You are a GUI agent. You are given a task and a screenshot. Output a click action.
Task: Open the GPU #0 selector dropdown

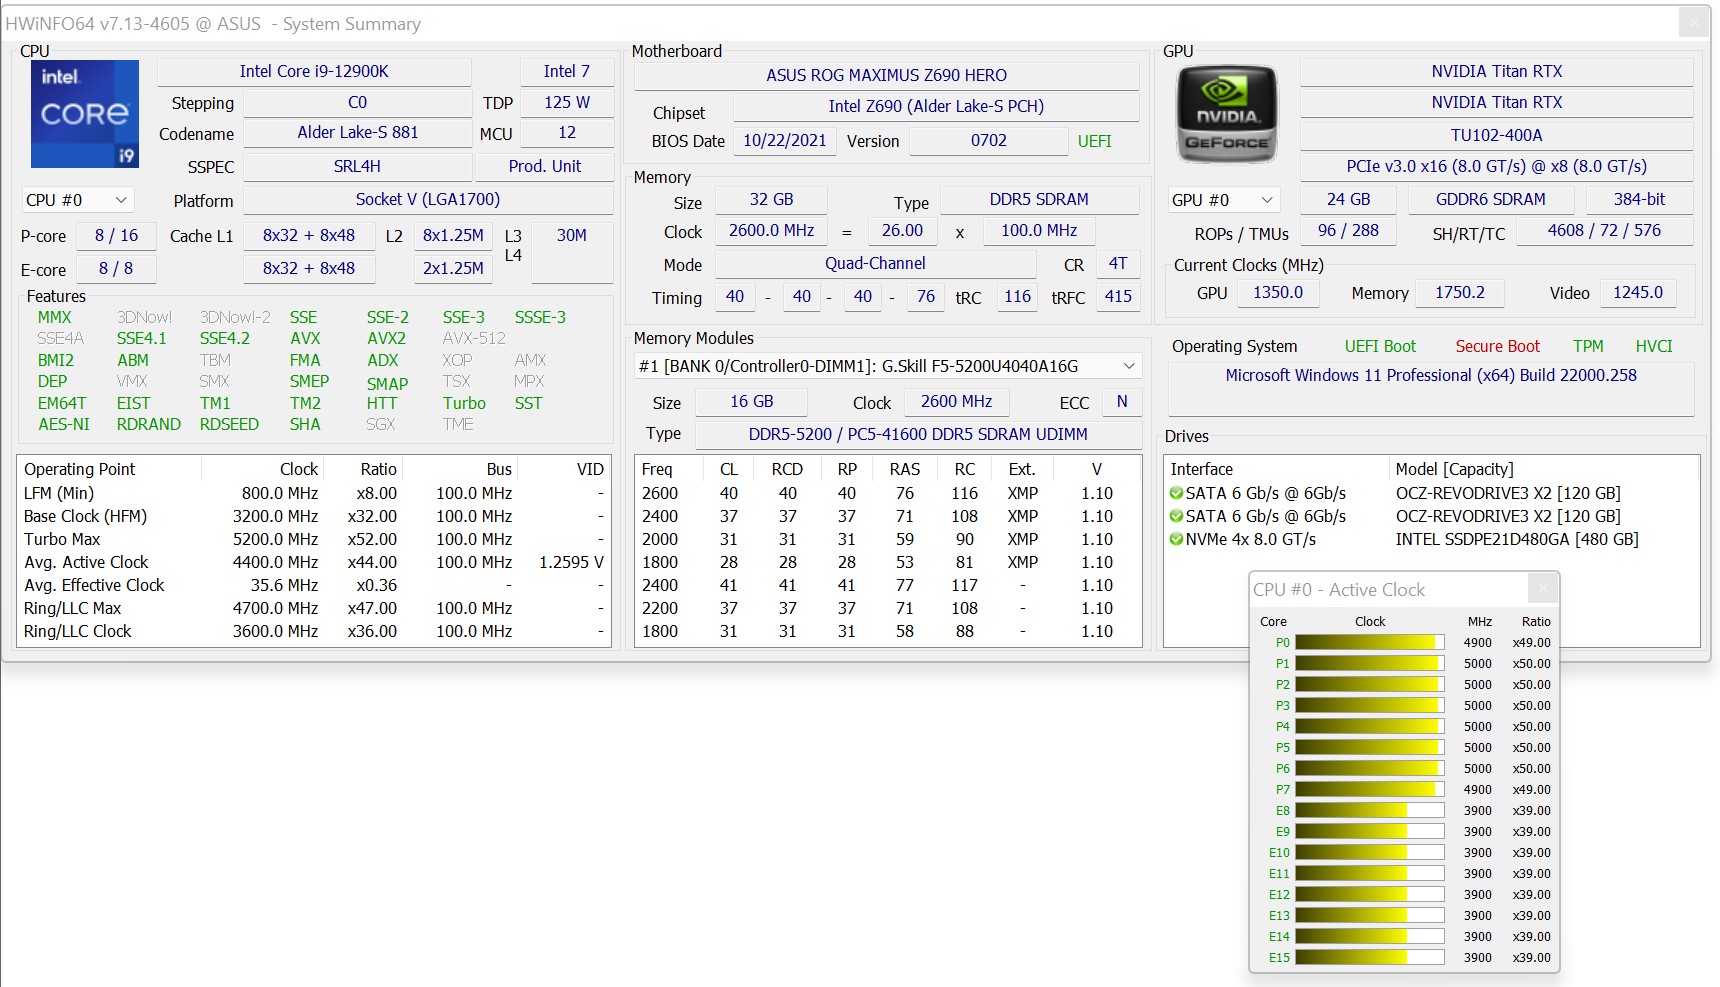pos(1224,200)
